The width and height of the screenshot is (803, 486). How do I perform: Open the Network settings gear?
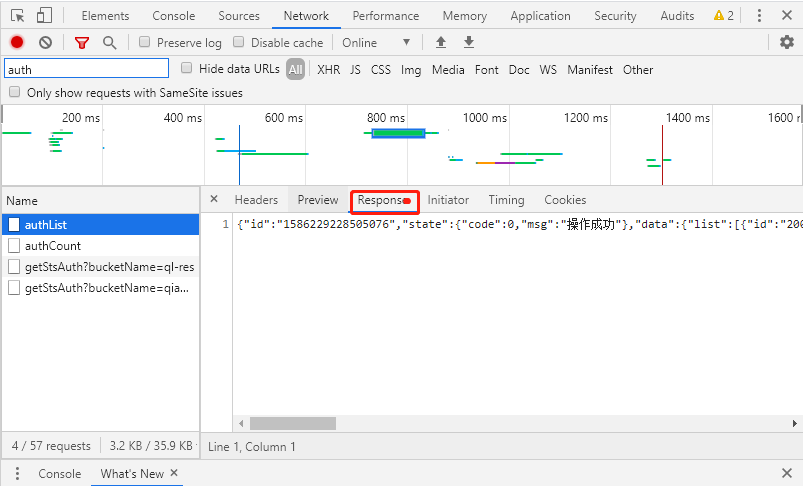point(787,42)
